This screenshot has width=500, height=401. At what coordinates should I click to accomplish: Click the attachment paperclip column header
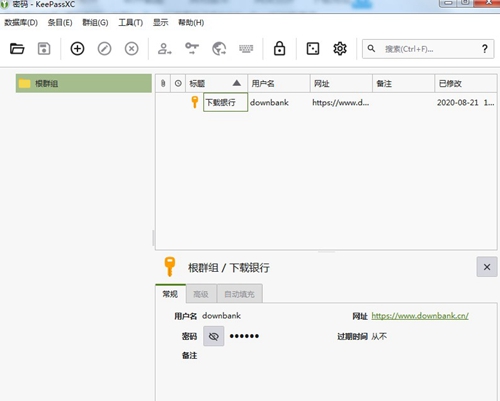click(163, 83)
